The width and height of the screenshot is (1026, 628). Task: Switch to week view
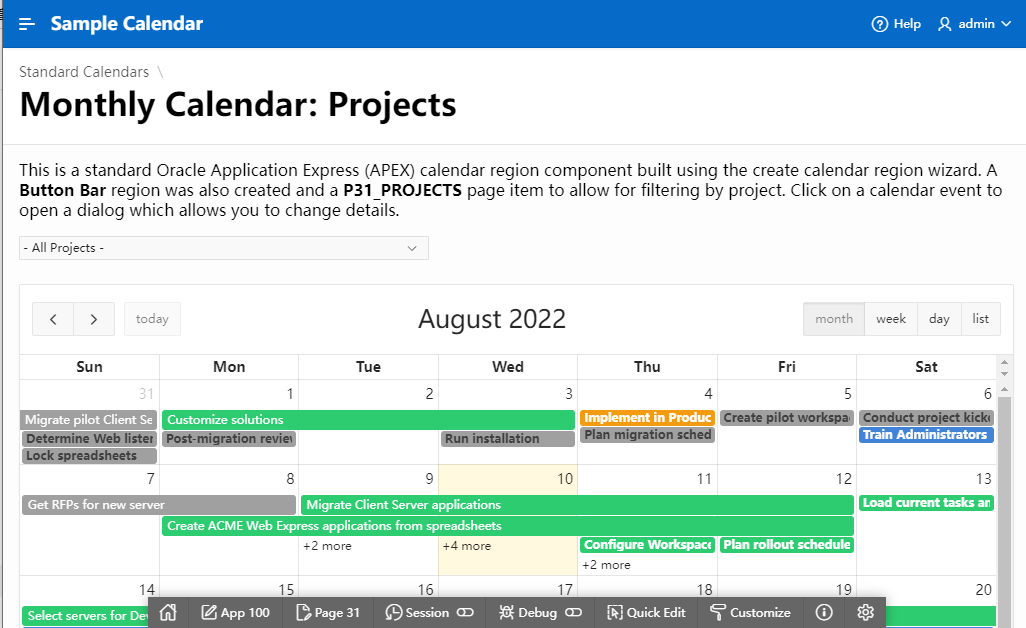point(890,319)
